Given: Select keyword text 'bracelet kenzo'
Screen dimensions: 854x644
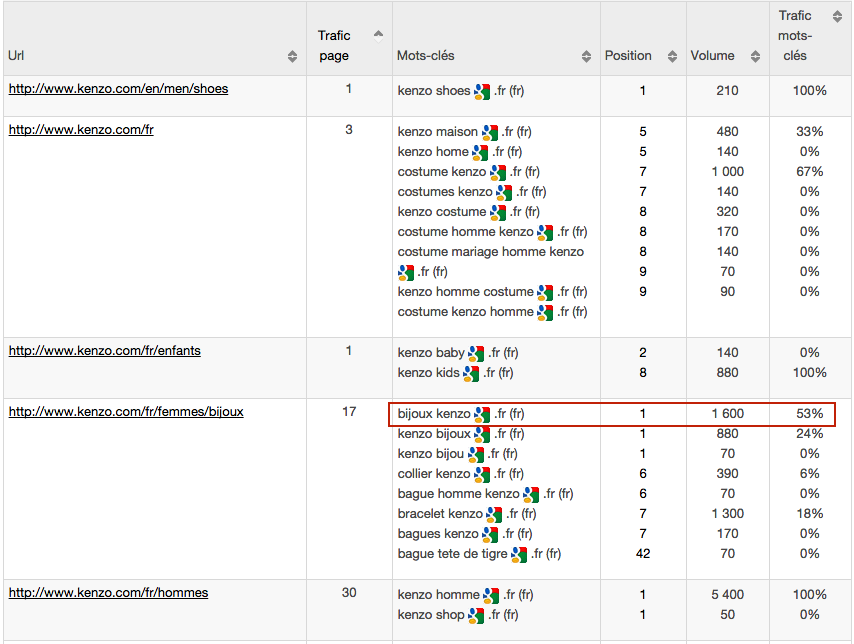Looking at the screenshot, I should point(440,514).
